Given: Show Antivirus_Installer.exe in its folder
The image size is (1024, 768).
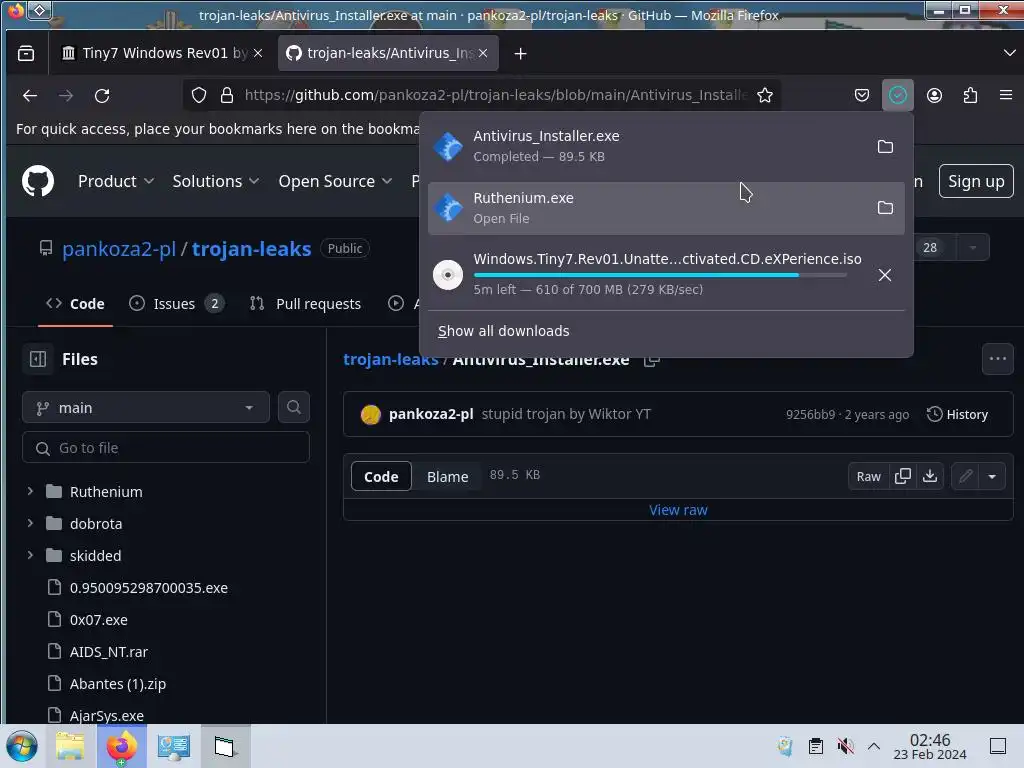Looking at the screenshot, I should [885, 146].
